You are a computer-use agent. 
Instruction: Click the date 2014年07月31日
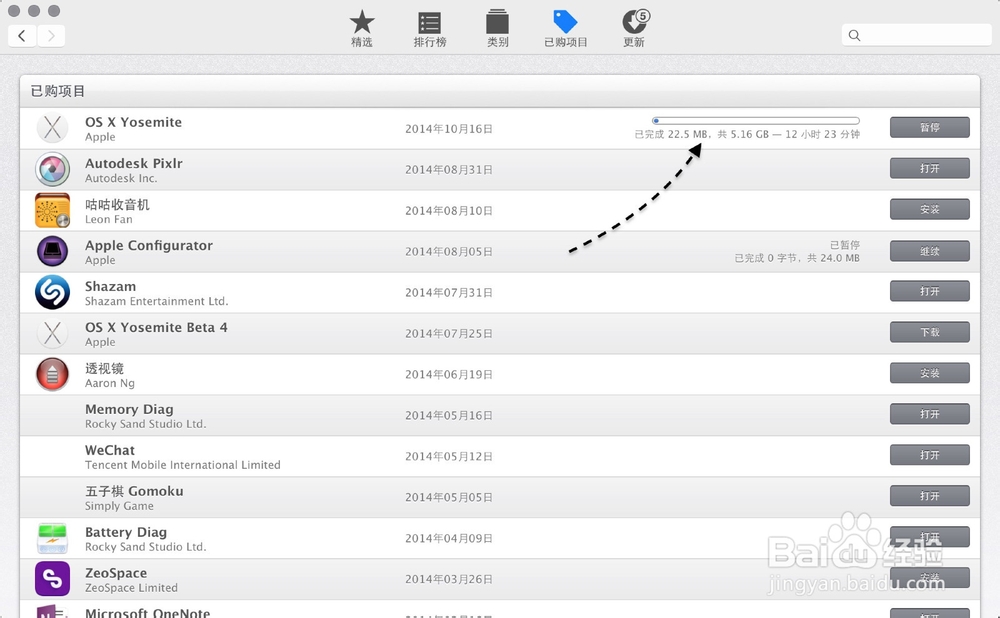pyautogui.click(x=449, y=293)
